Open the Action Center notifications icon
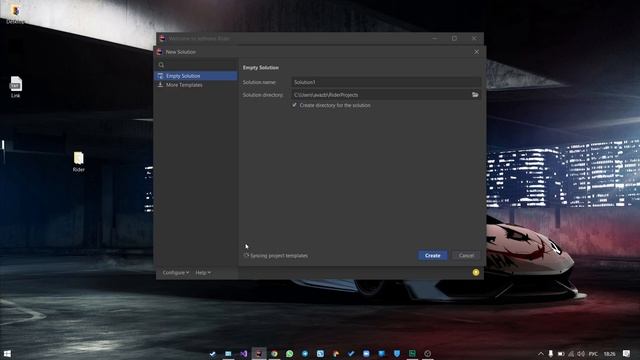 [627, 353]
